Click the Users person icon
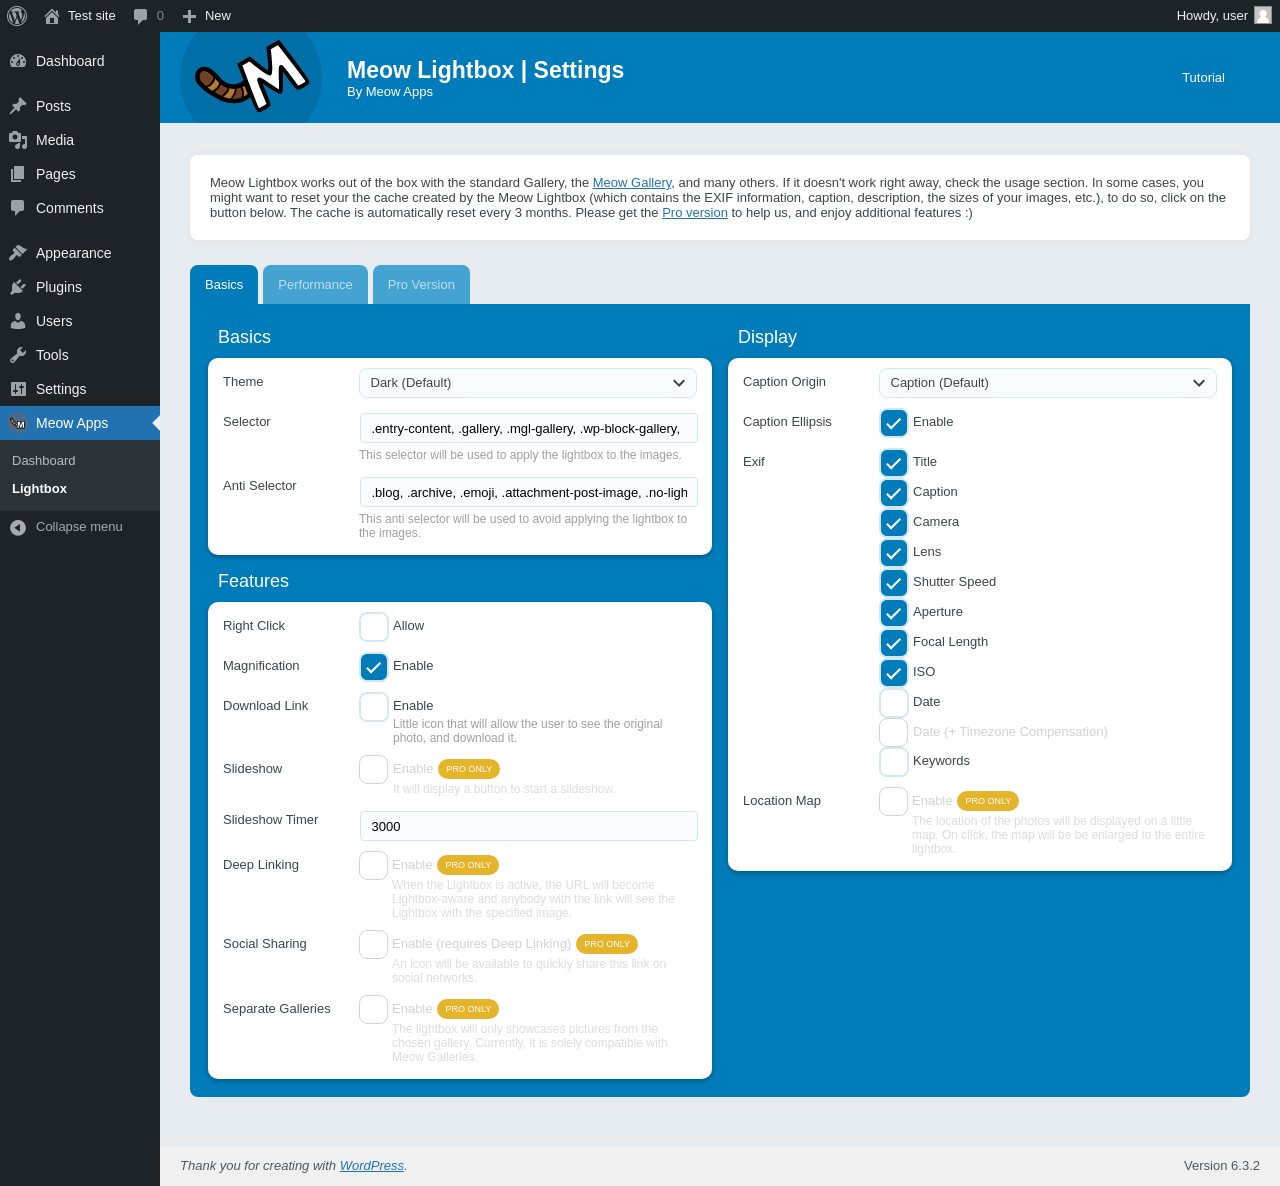The width and height of the screenshot is (1280, 1186). pos(18,321)
